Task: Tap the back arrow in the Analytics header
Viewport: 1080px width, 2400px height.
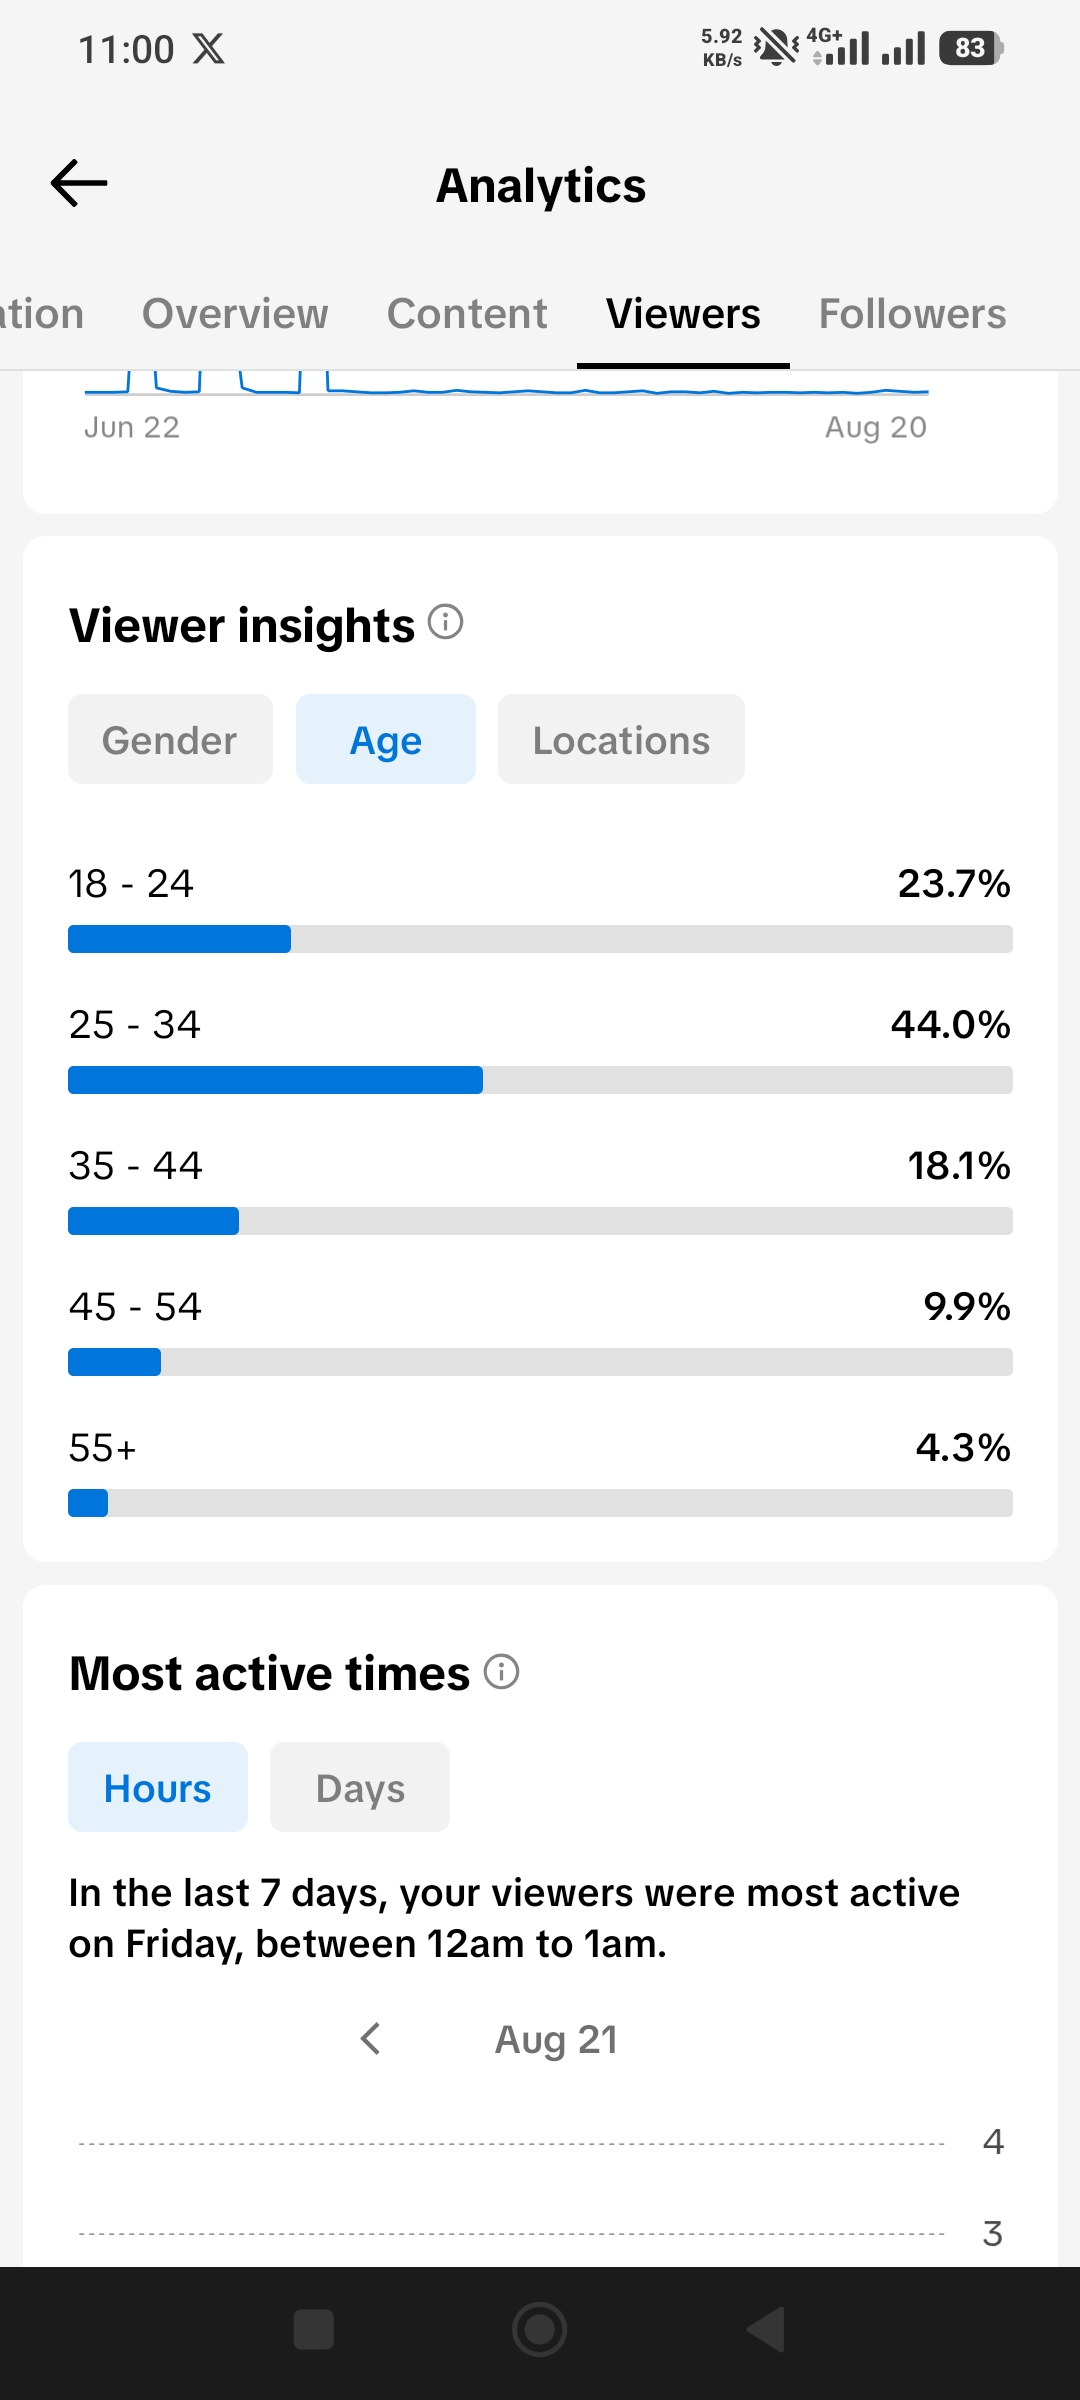Action: coord(79,183)
